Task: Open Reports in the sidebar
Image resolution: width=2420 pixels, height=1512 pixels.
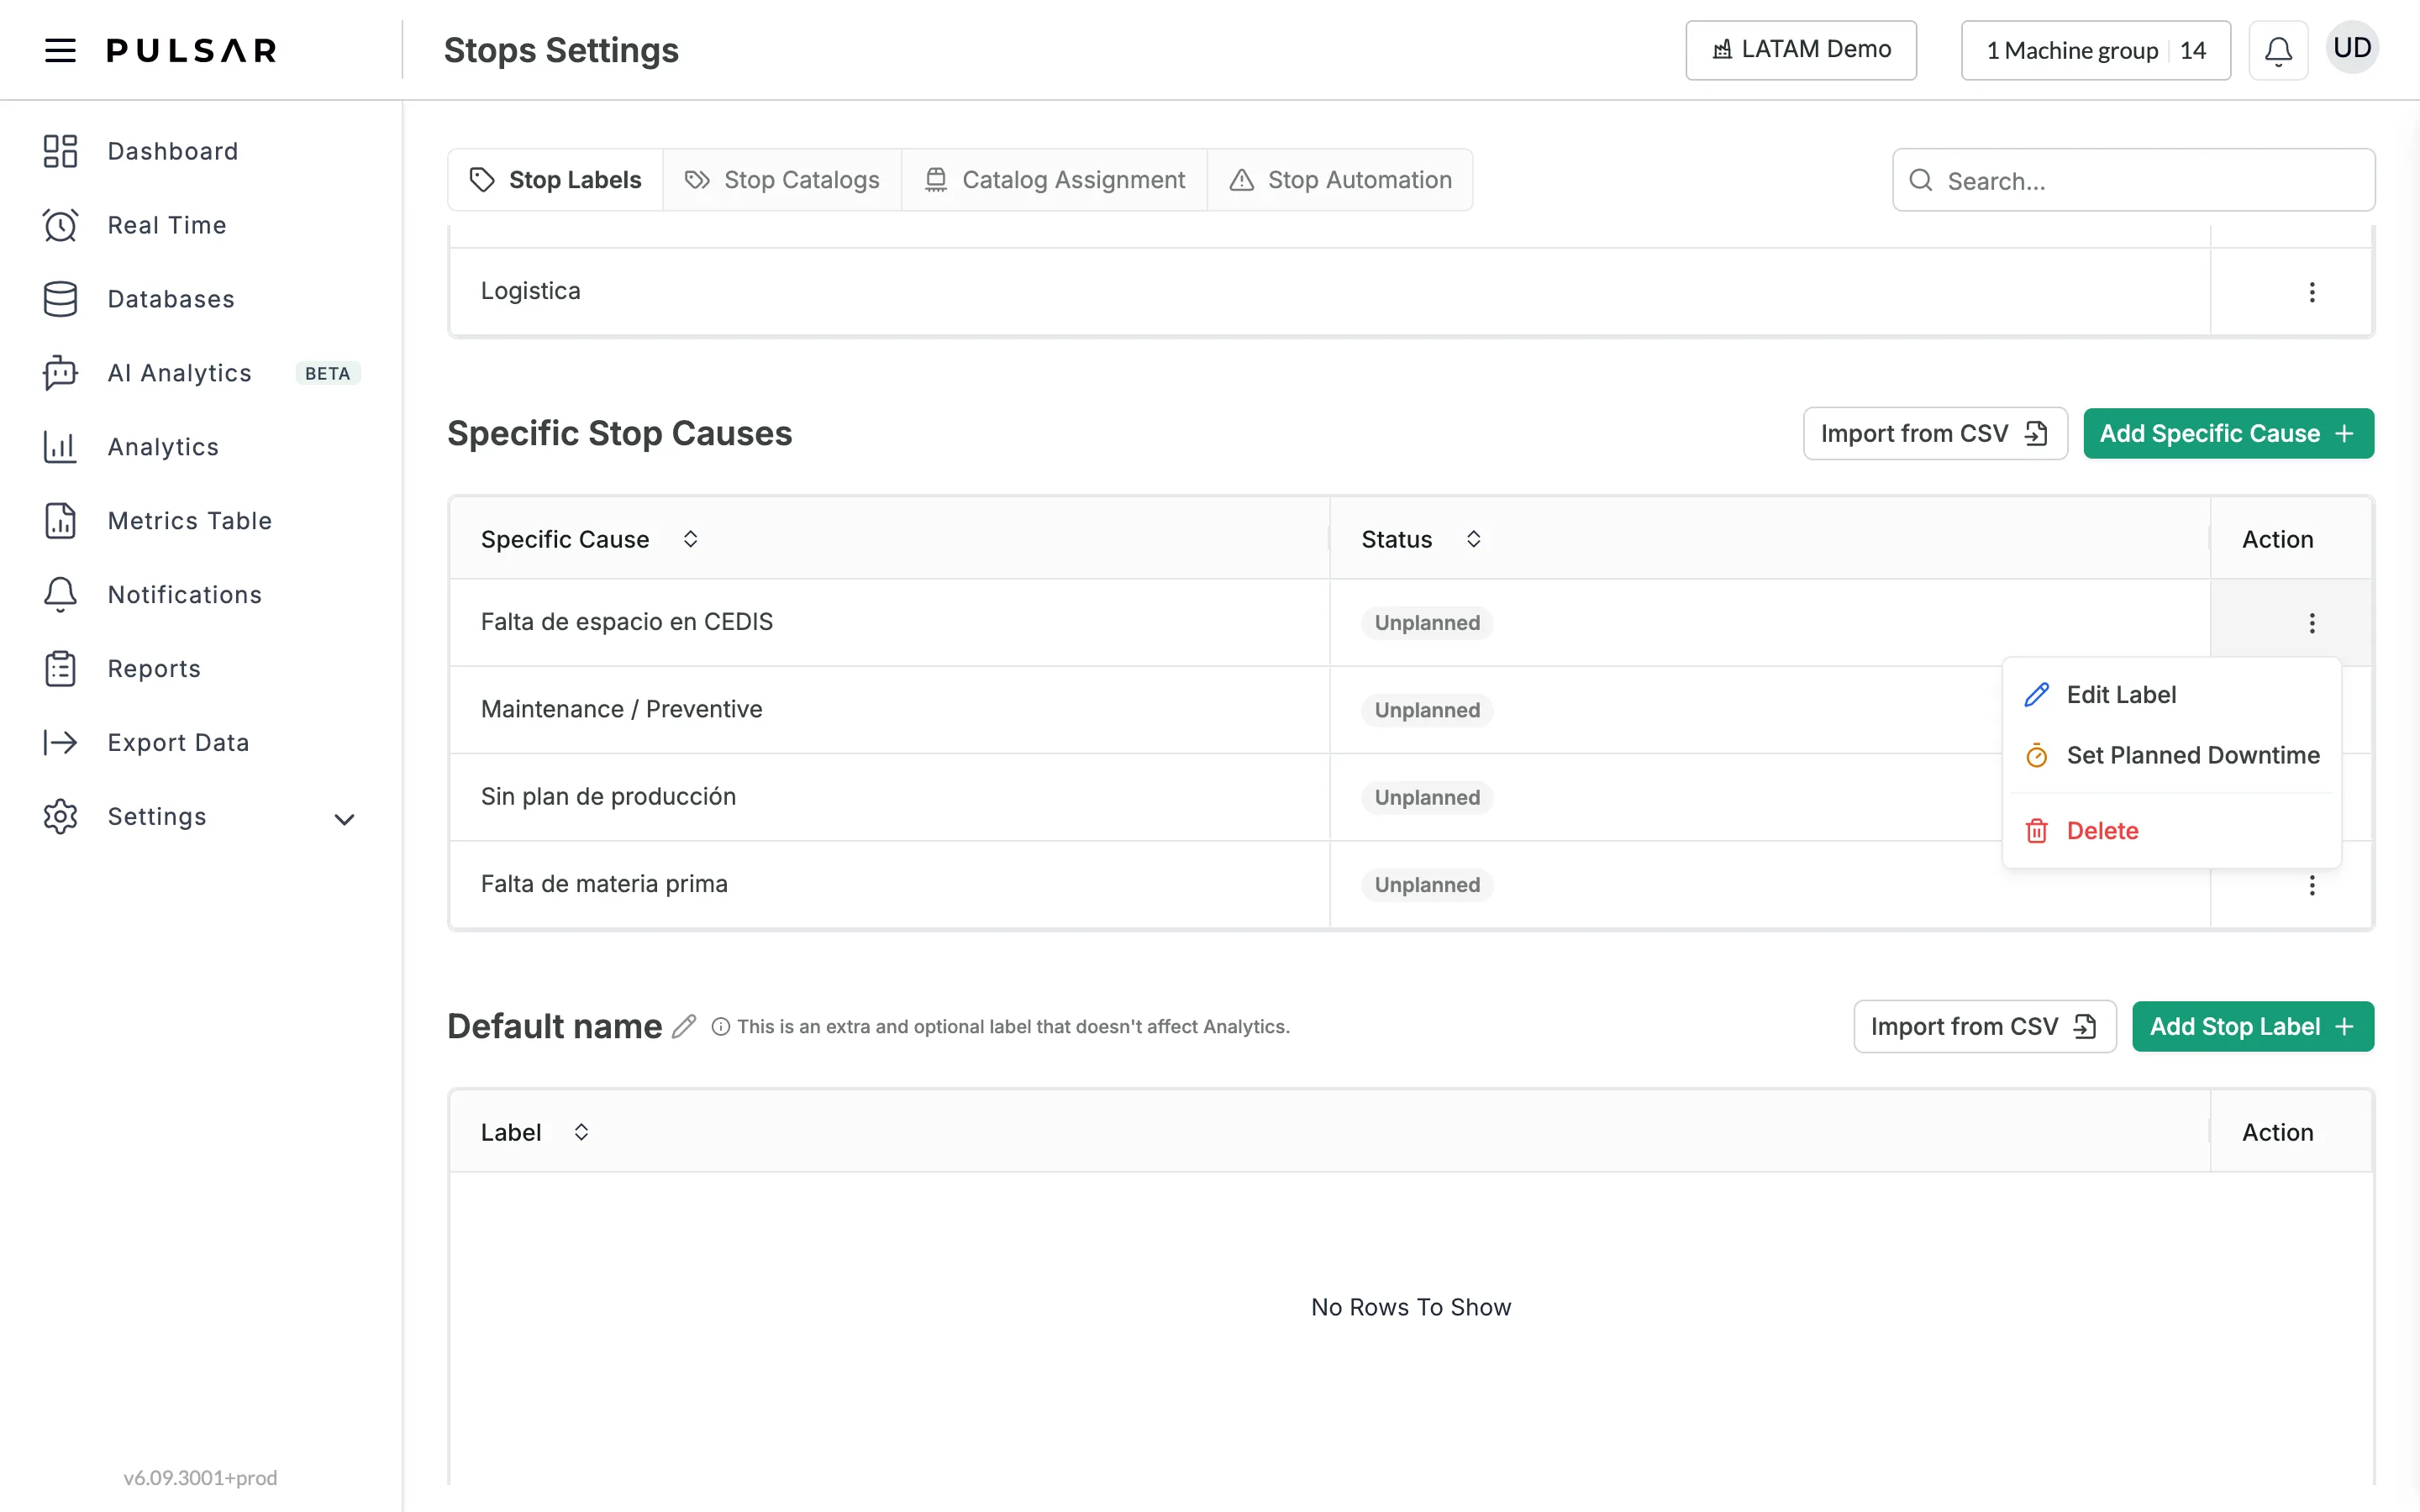Action: click(153, 669)
